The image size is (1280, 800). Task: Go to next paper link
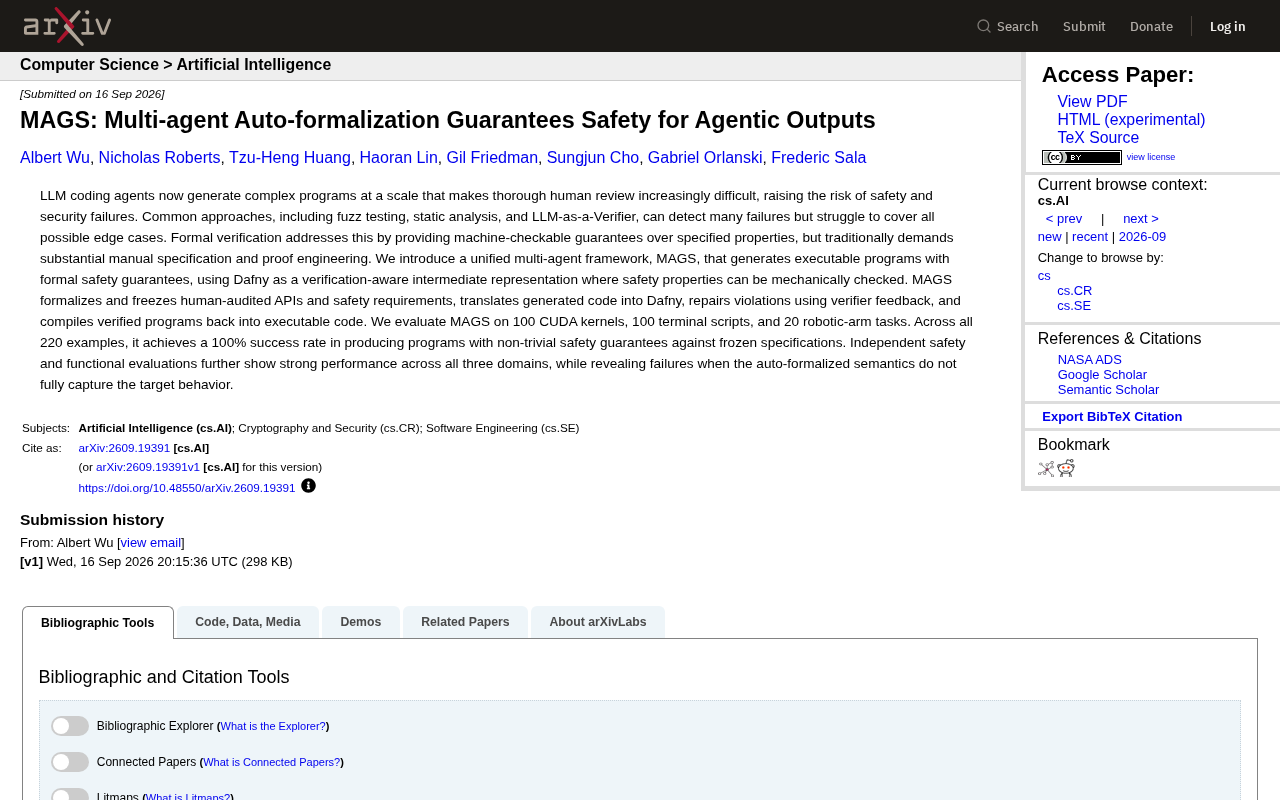point(1141,219)
